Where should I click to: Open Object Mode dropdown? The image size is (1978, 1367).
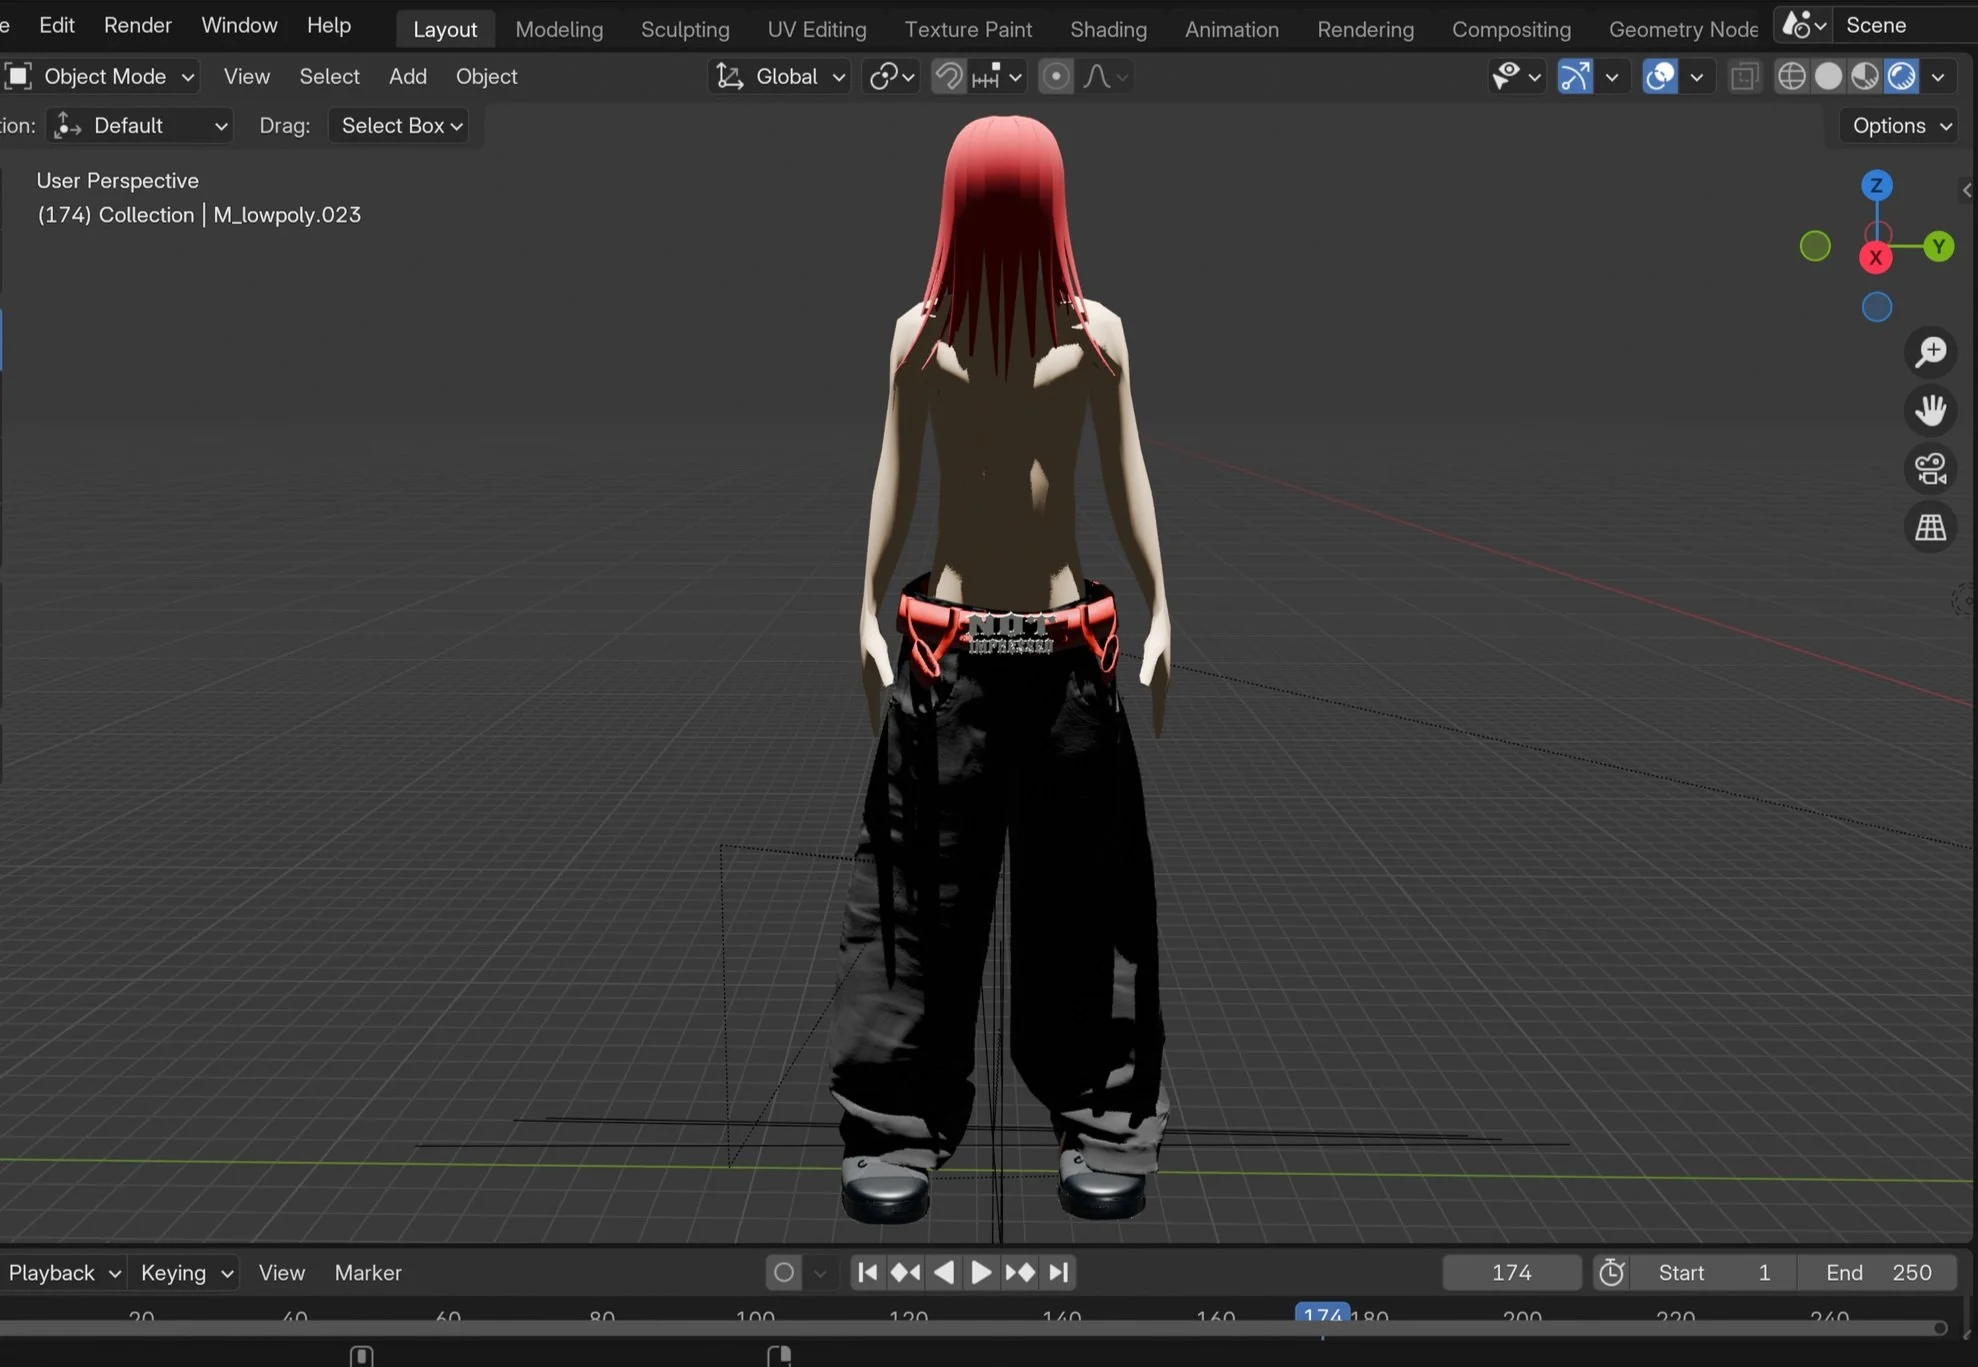pos(101,77)
